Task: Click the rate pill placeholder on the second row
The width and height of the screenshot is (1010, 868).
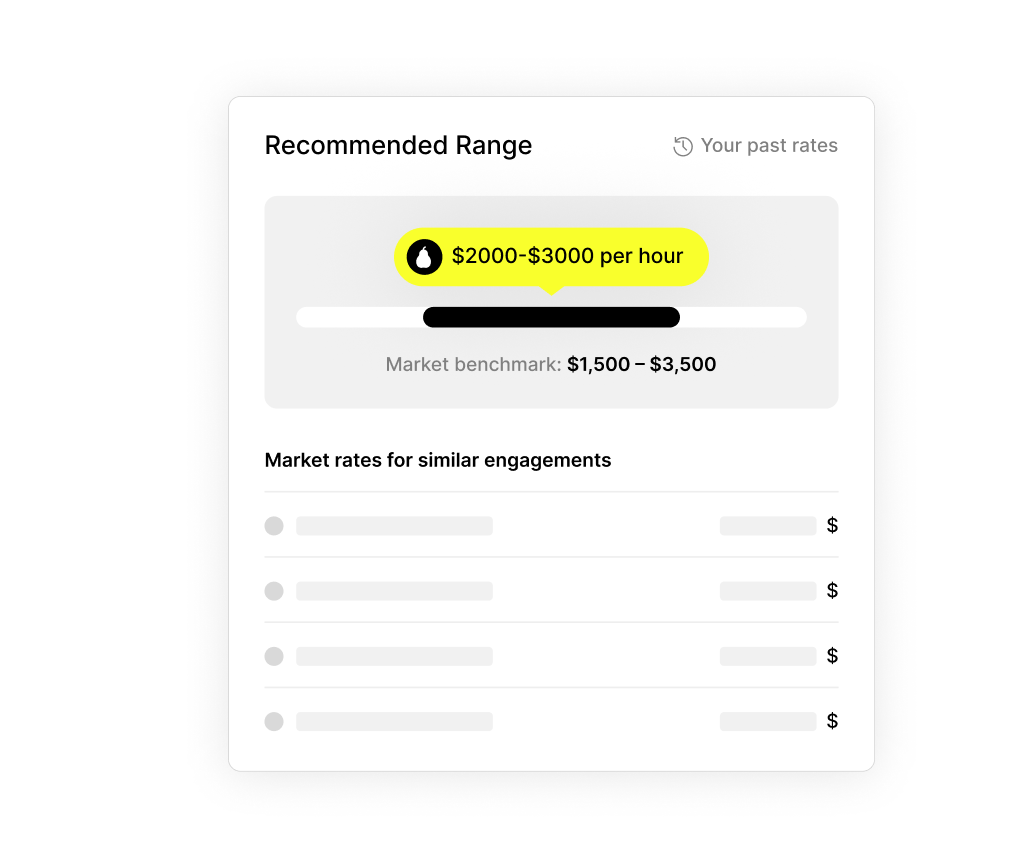Action: pyautogui.click(x=768, y=591)
